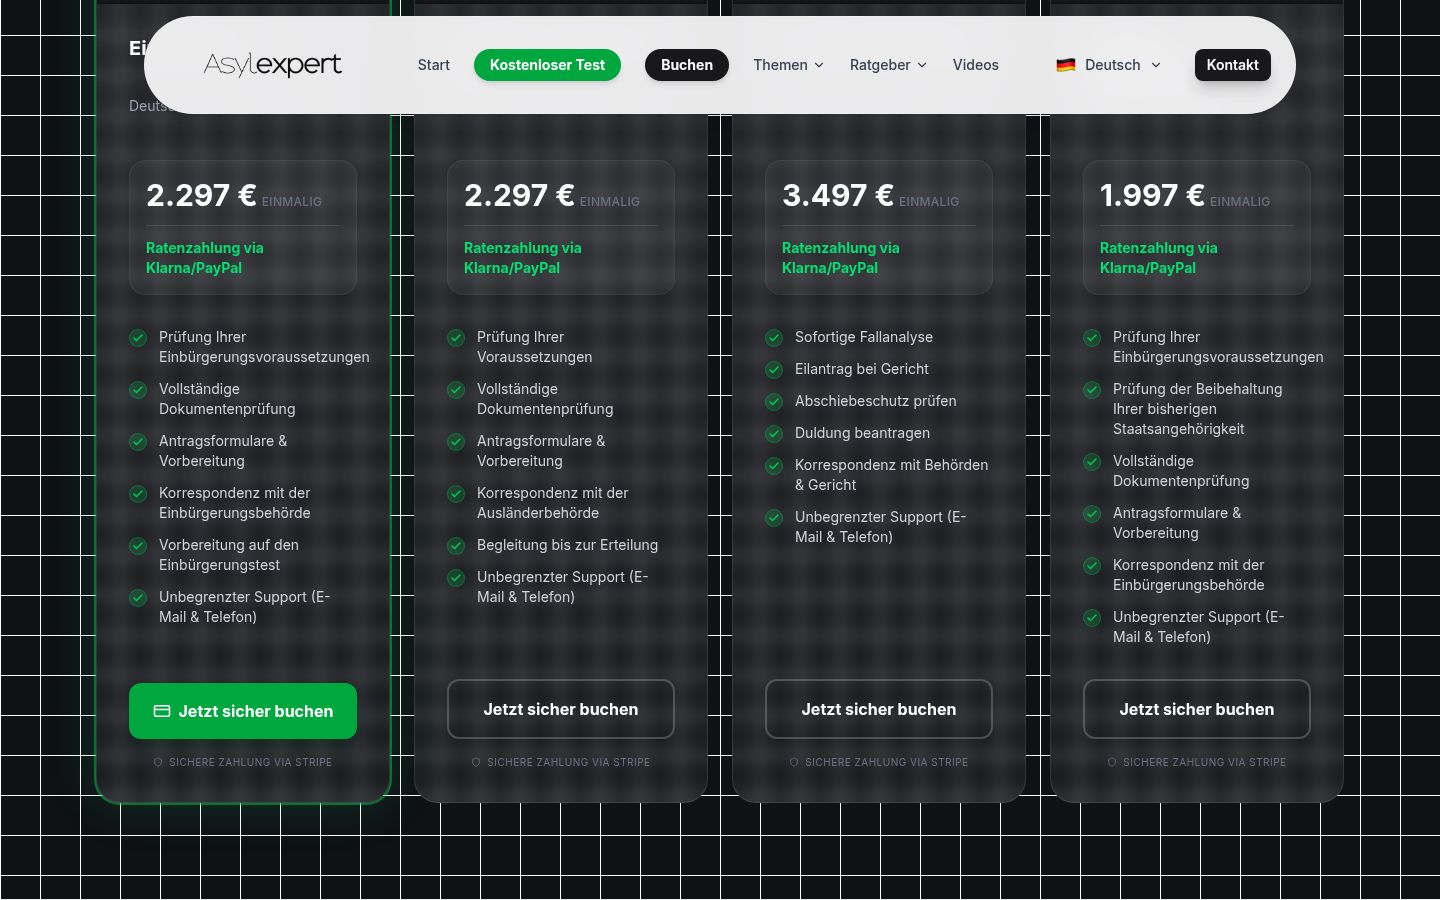Click the check icon beside Eilantrag bei Gericht

774,370
